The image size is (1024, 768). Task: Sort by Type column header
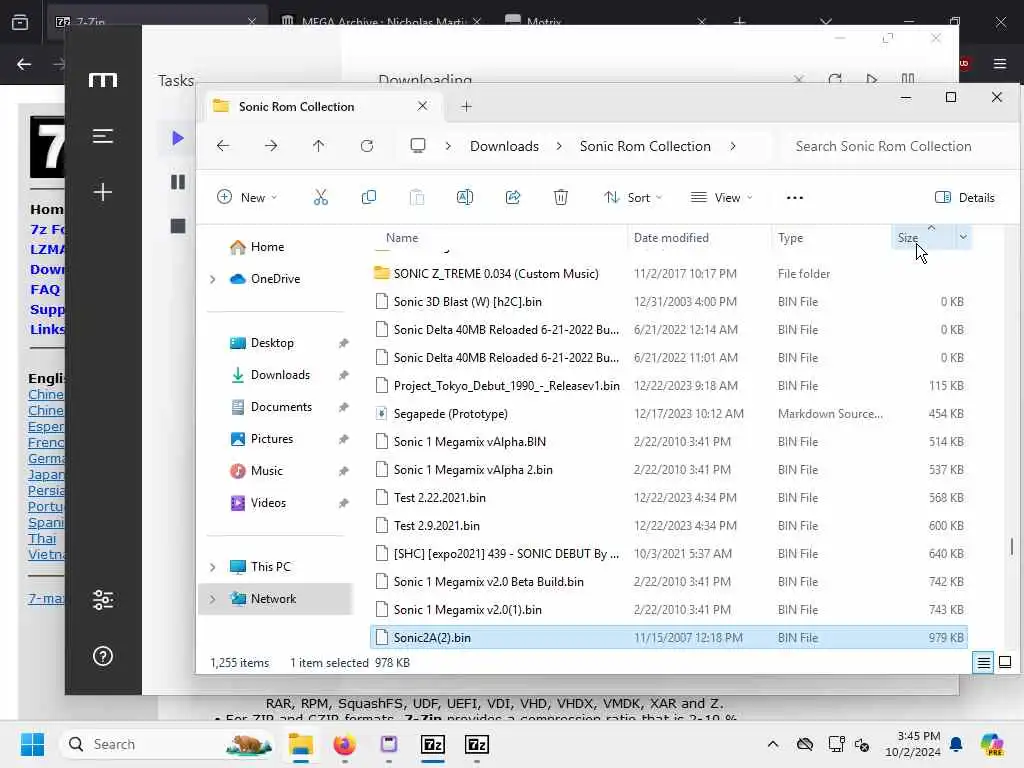[x=790, y=238]
